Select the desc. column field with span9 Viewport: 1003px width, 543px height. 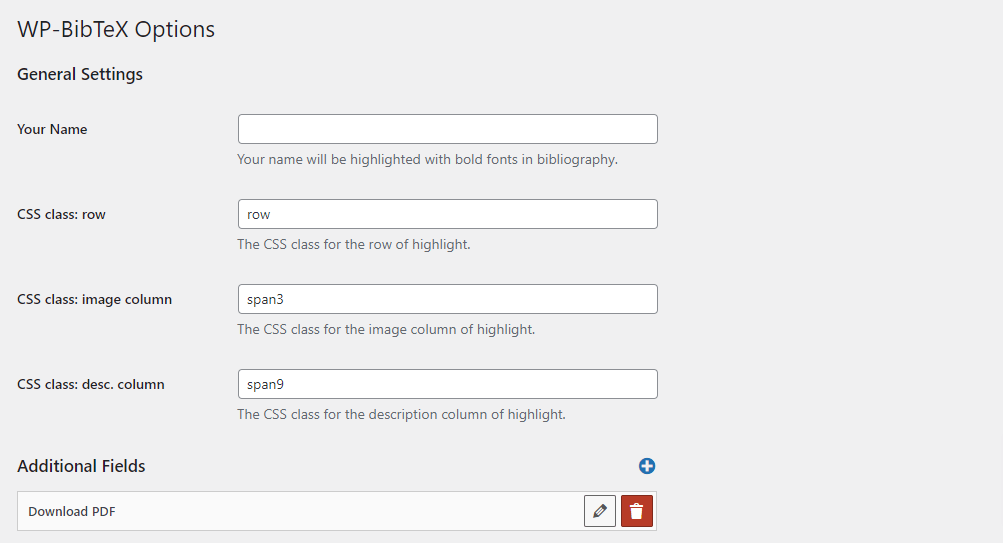447,384
